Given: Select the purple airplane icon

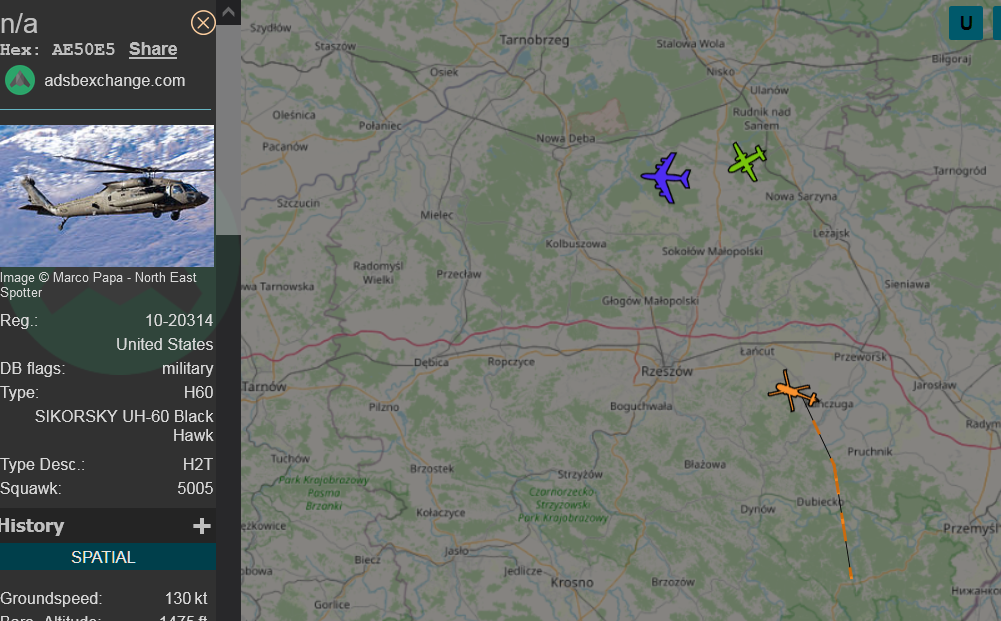Looking at the screenshot, I should pos(666,177).
